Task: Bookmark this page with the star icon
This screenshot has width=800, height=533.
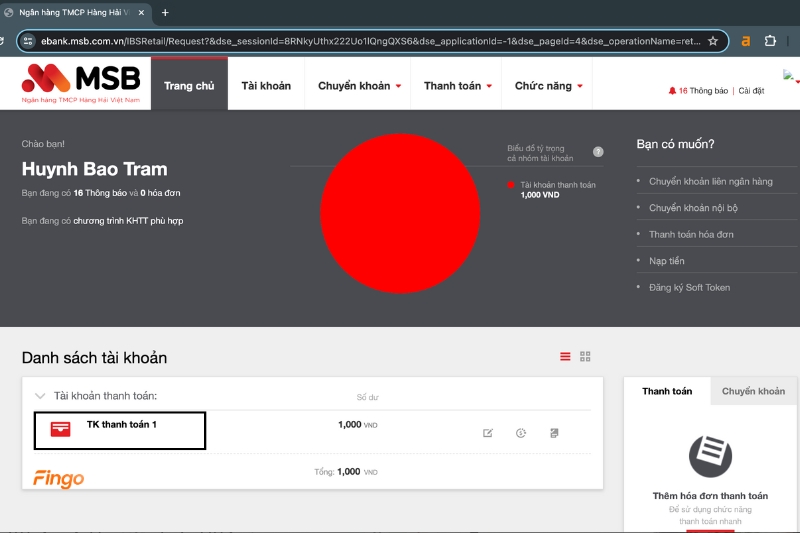Action: click(x=713, y=41)
